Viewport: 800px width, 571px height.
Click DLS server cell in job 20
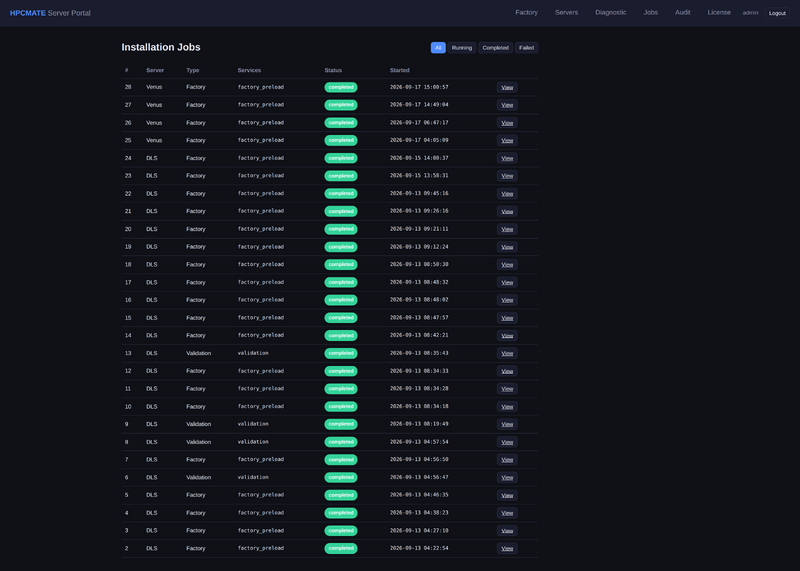[x=152, y=229]
